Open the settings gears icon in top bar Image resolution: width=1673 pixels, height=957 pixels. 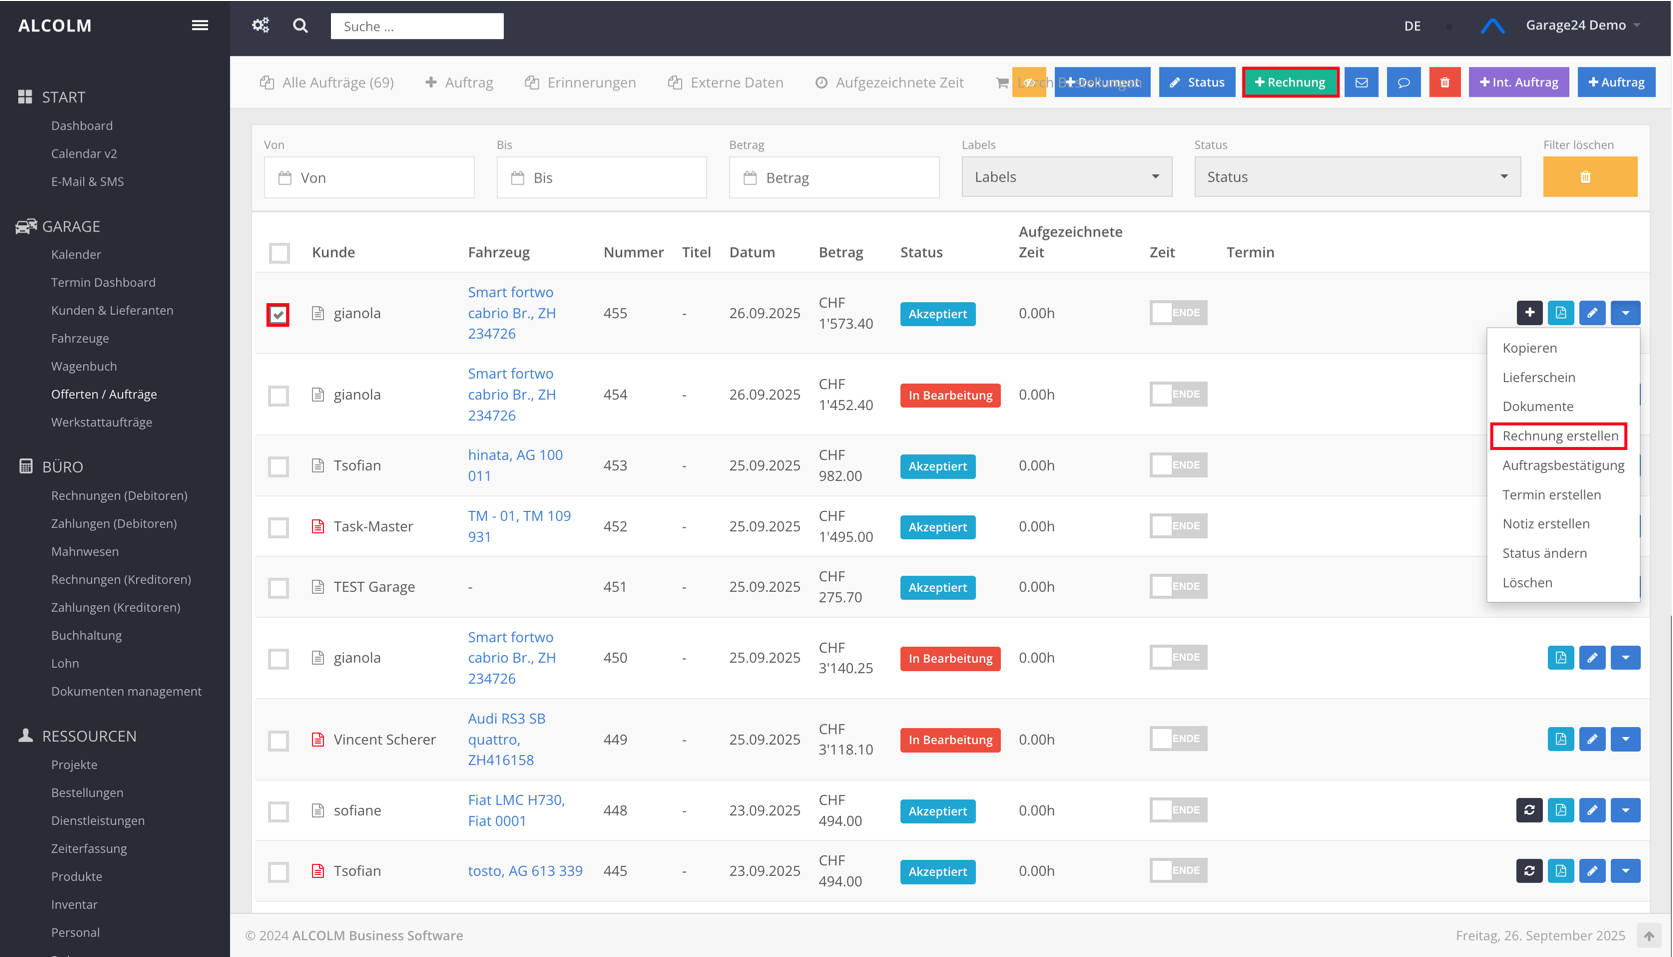point(261,25)
